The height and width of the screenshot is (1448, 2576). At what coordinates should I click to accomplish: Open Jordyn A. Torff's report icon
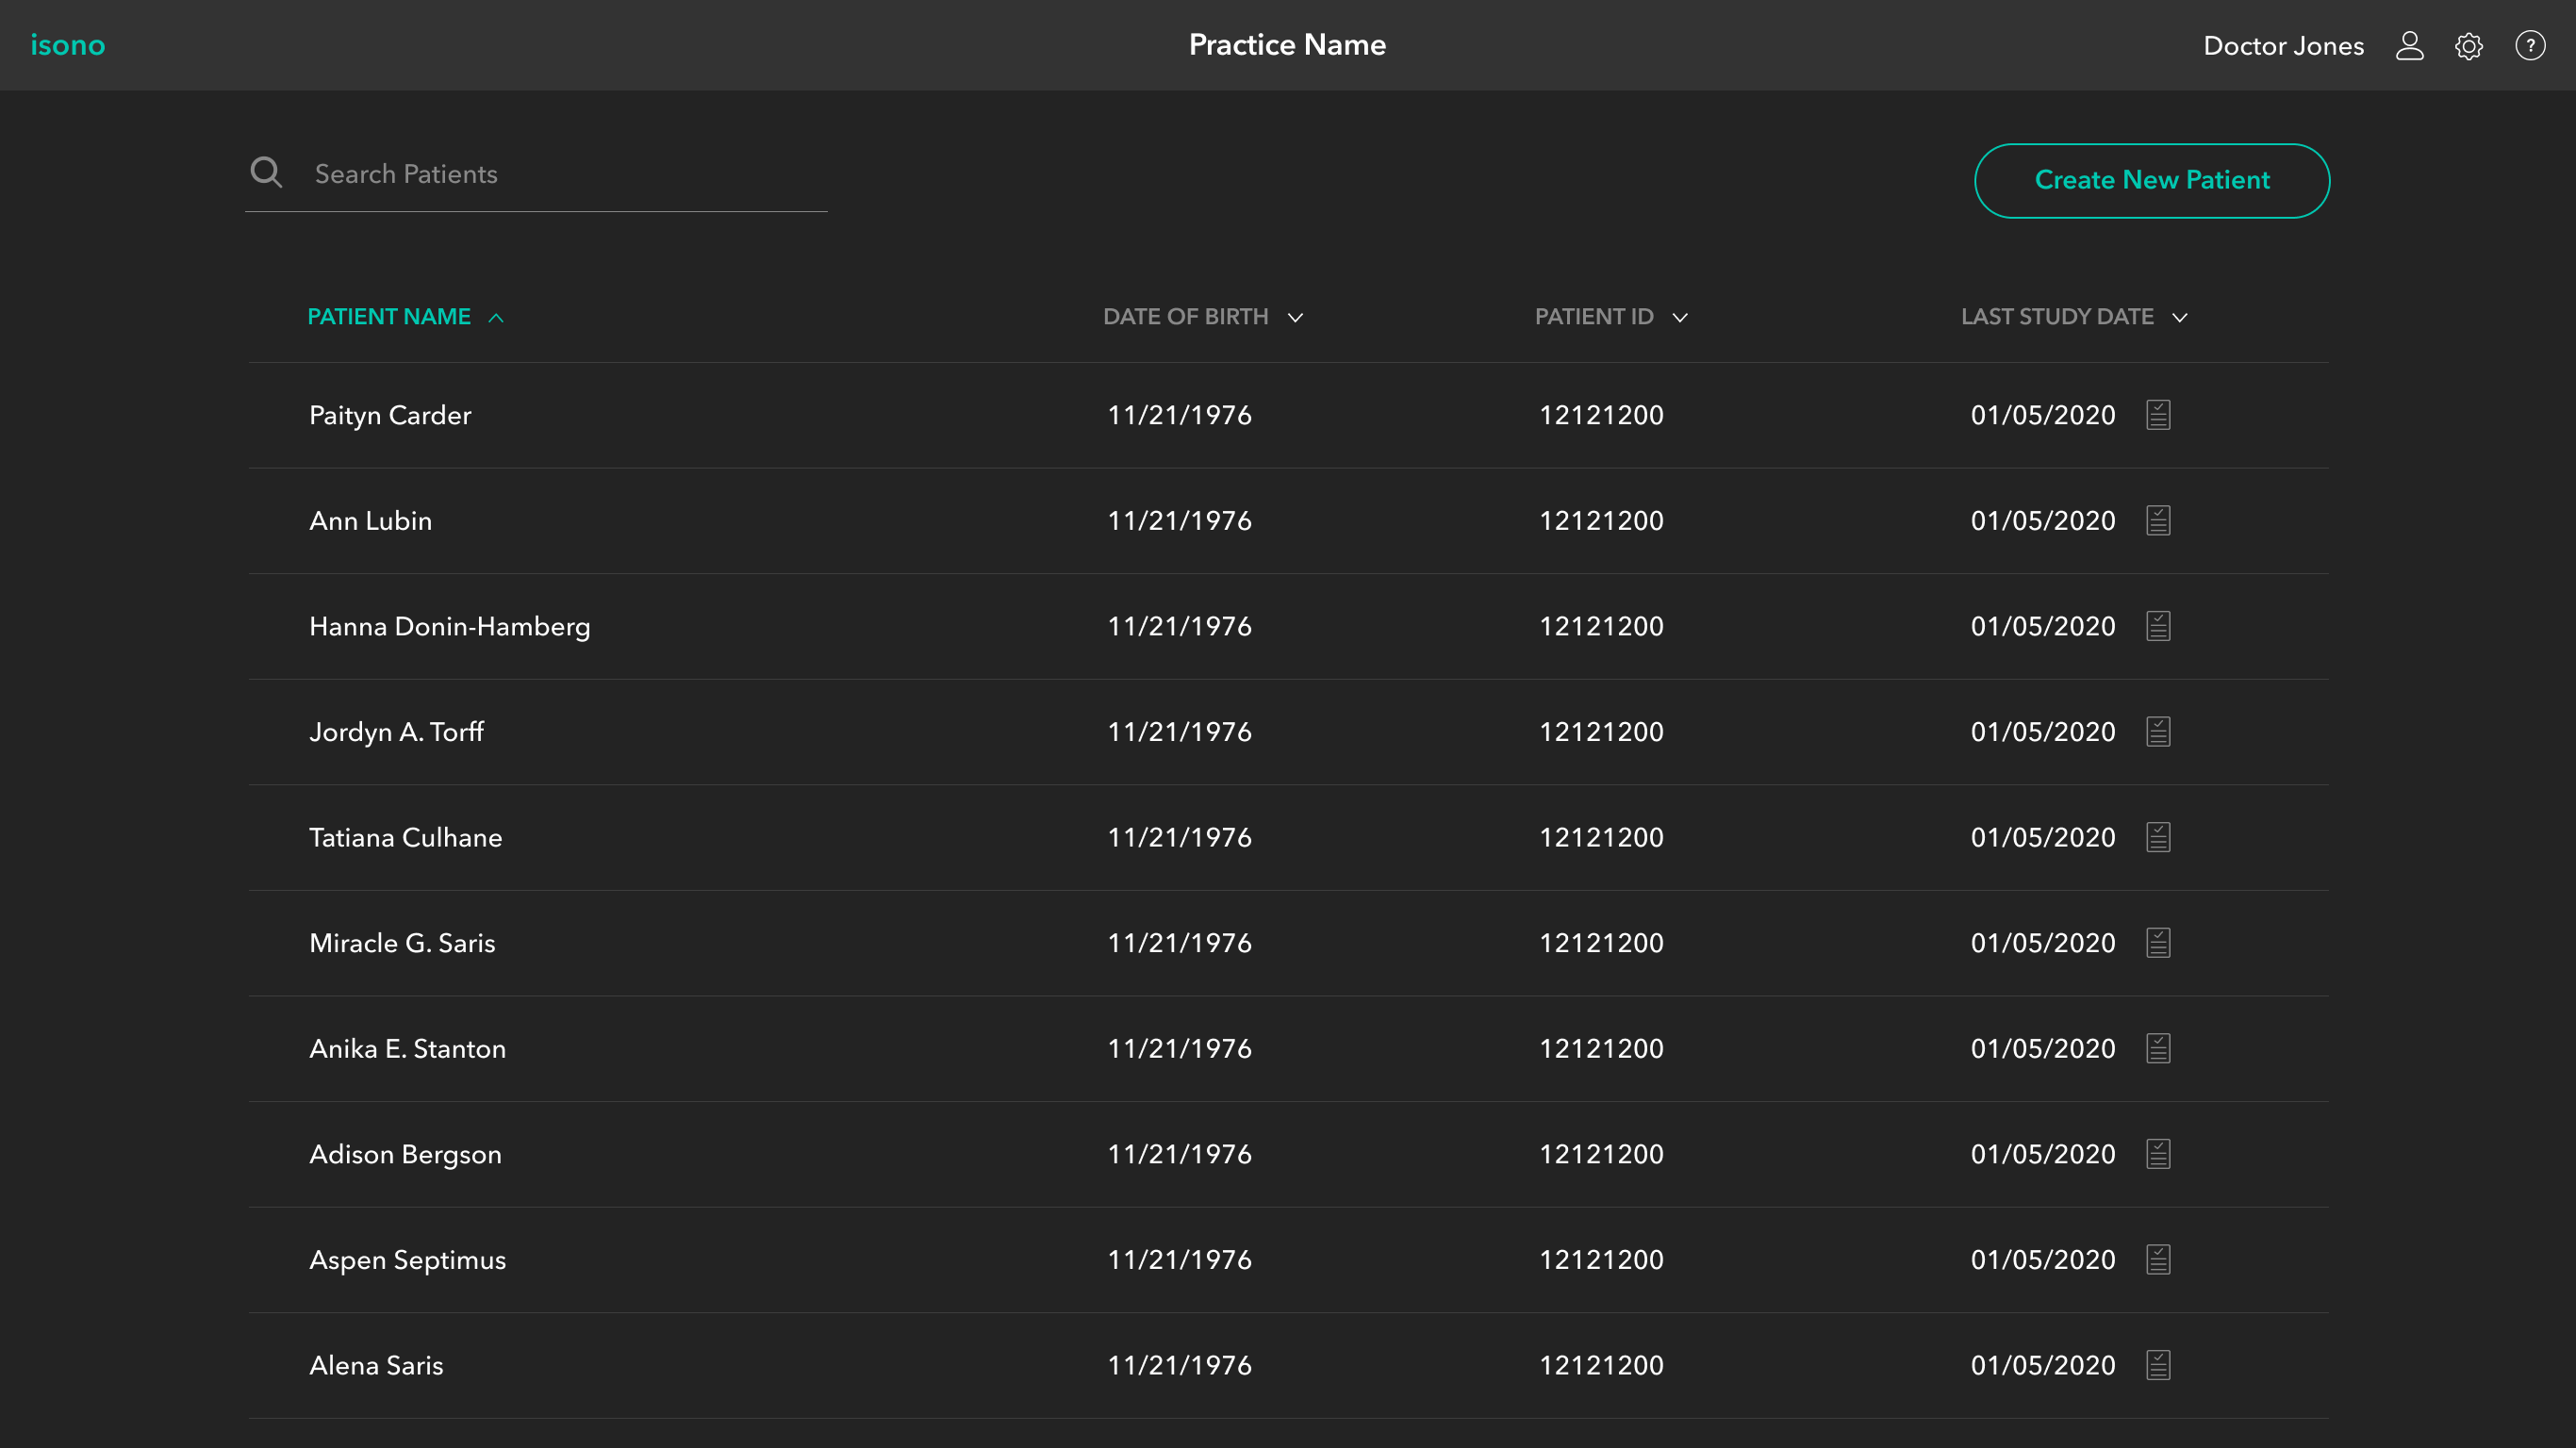tap(2157, 732)
